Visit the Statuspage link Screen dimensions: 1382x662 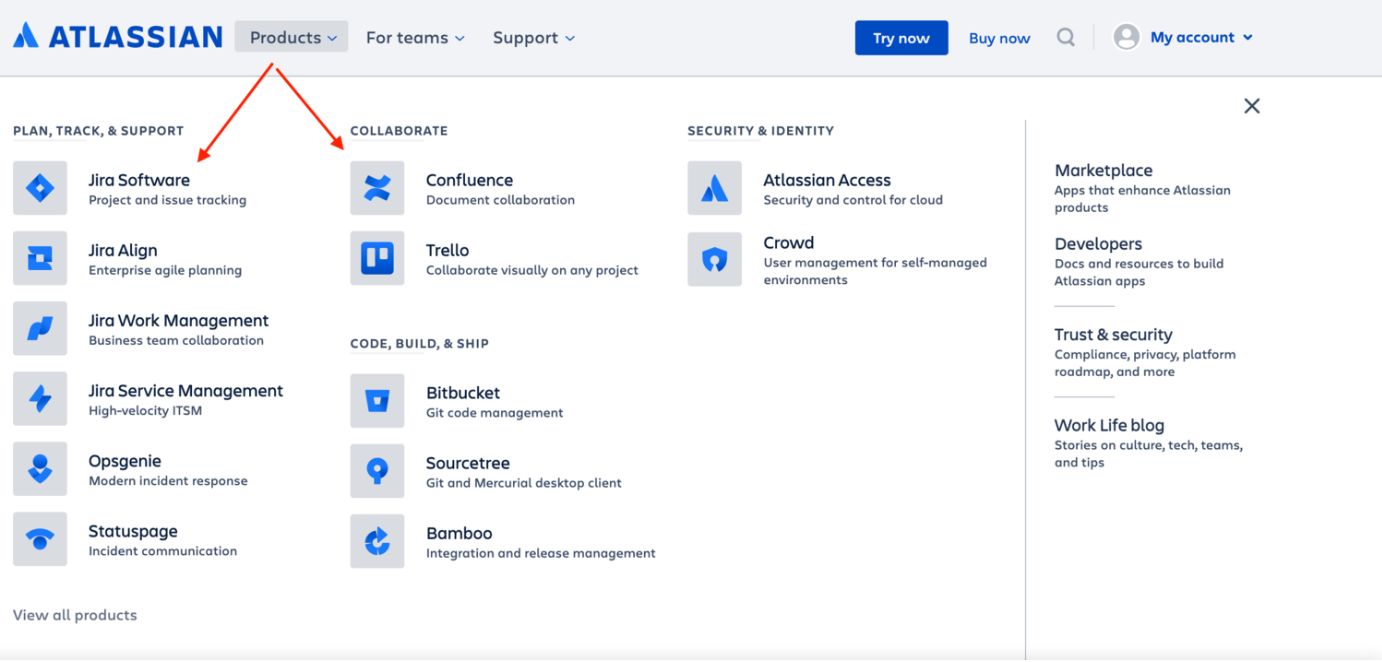click(x=133, y=531)
